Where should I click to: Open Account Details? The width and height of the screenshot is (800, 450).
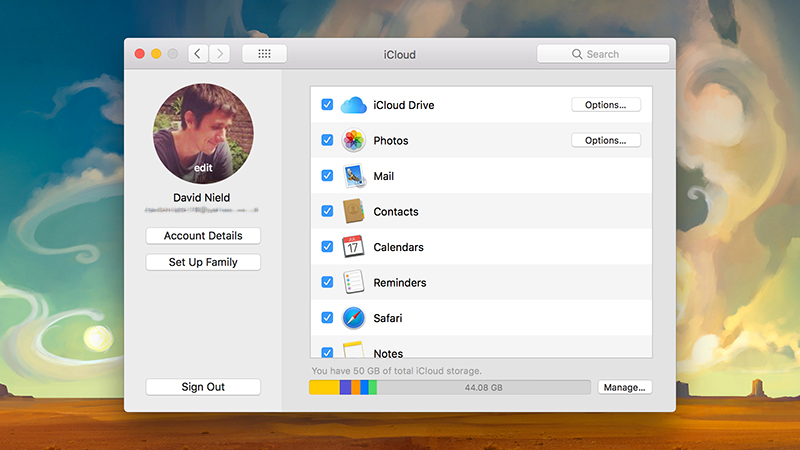203,236
